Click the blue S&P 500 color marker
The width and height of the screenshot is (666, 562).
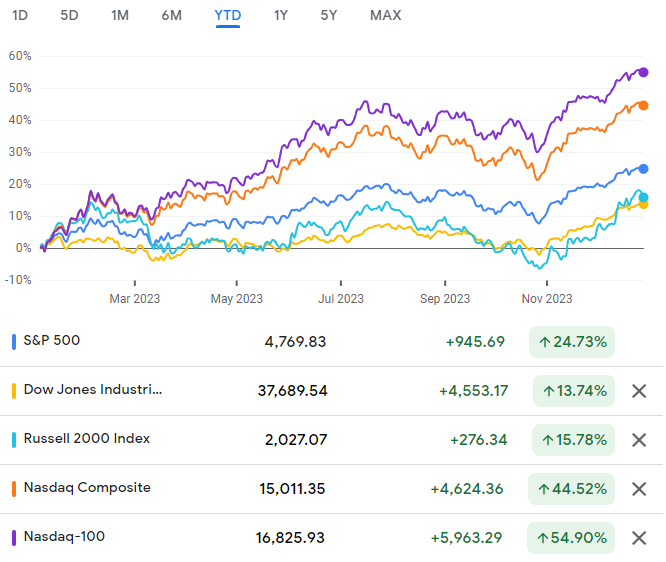pos(14,342)
